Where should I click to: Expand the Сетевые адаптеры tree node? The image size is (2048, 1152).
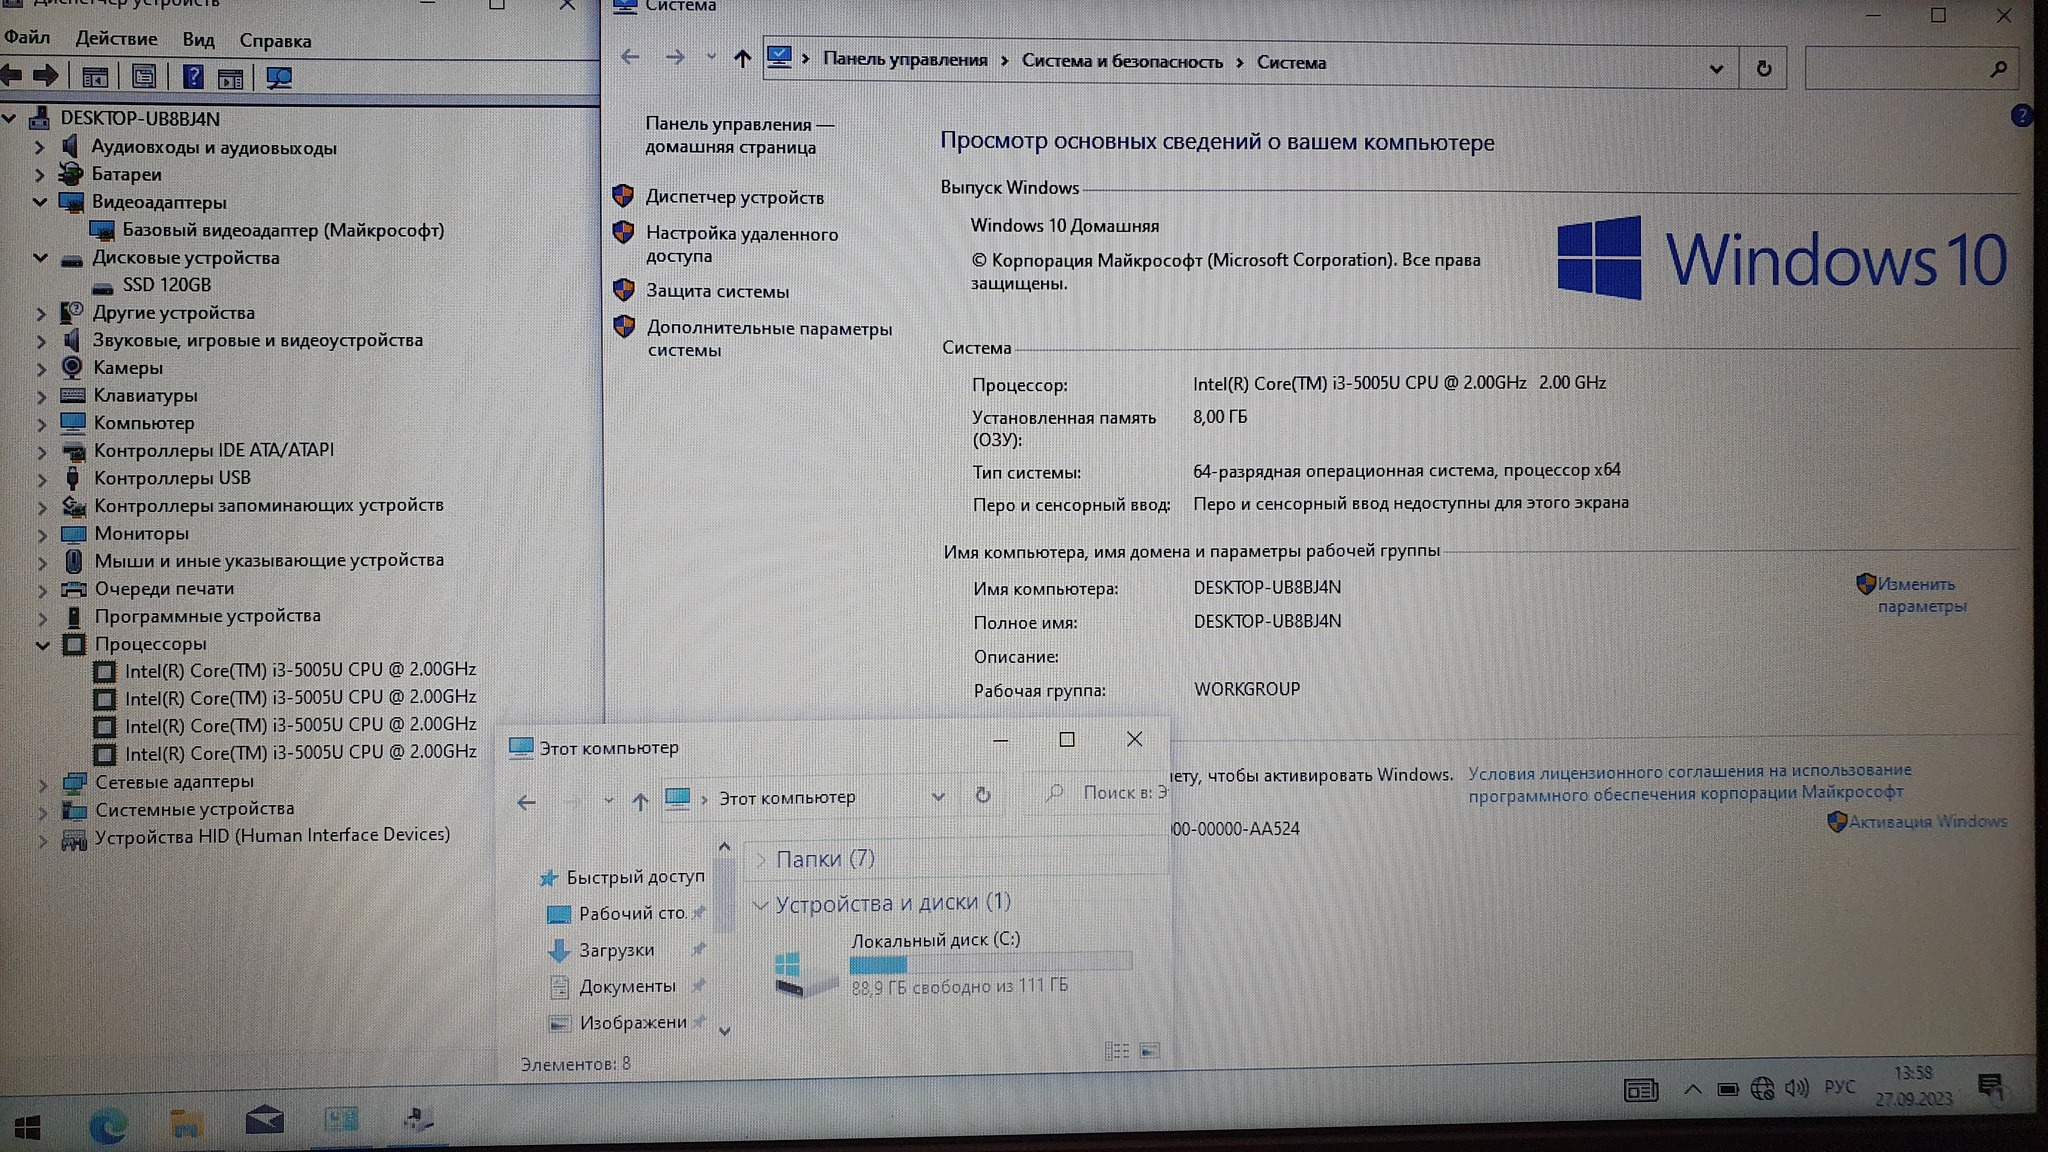coord(42,783)
